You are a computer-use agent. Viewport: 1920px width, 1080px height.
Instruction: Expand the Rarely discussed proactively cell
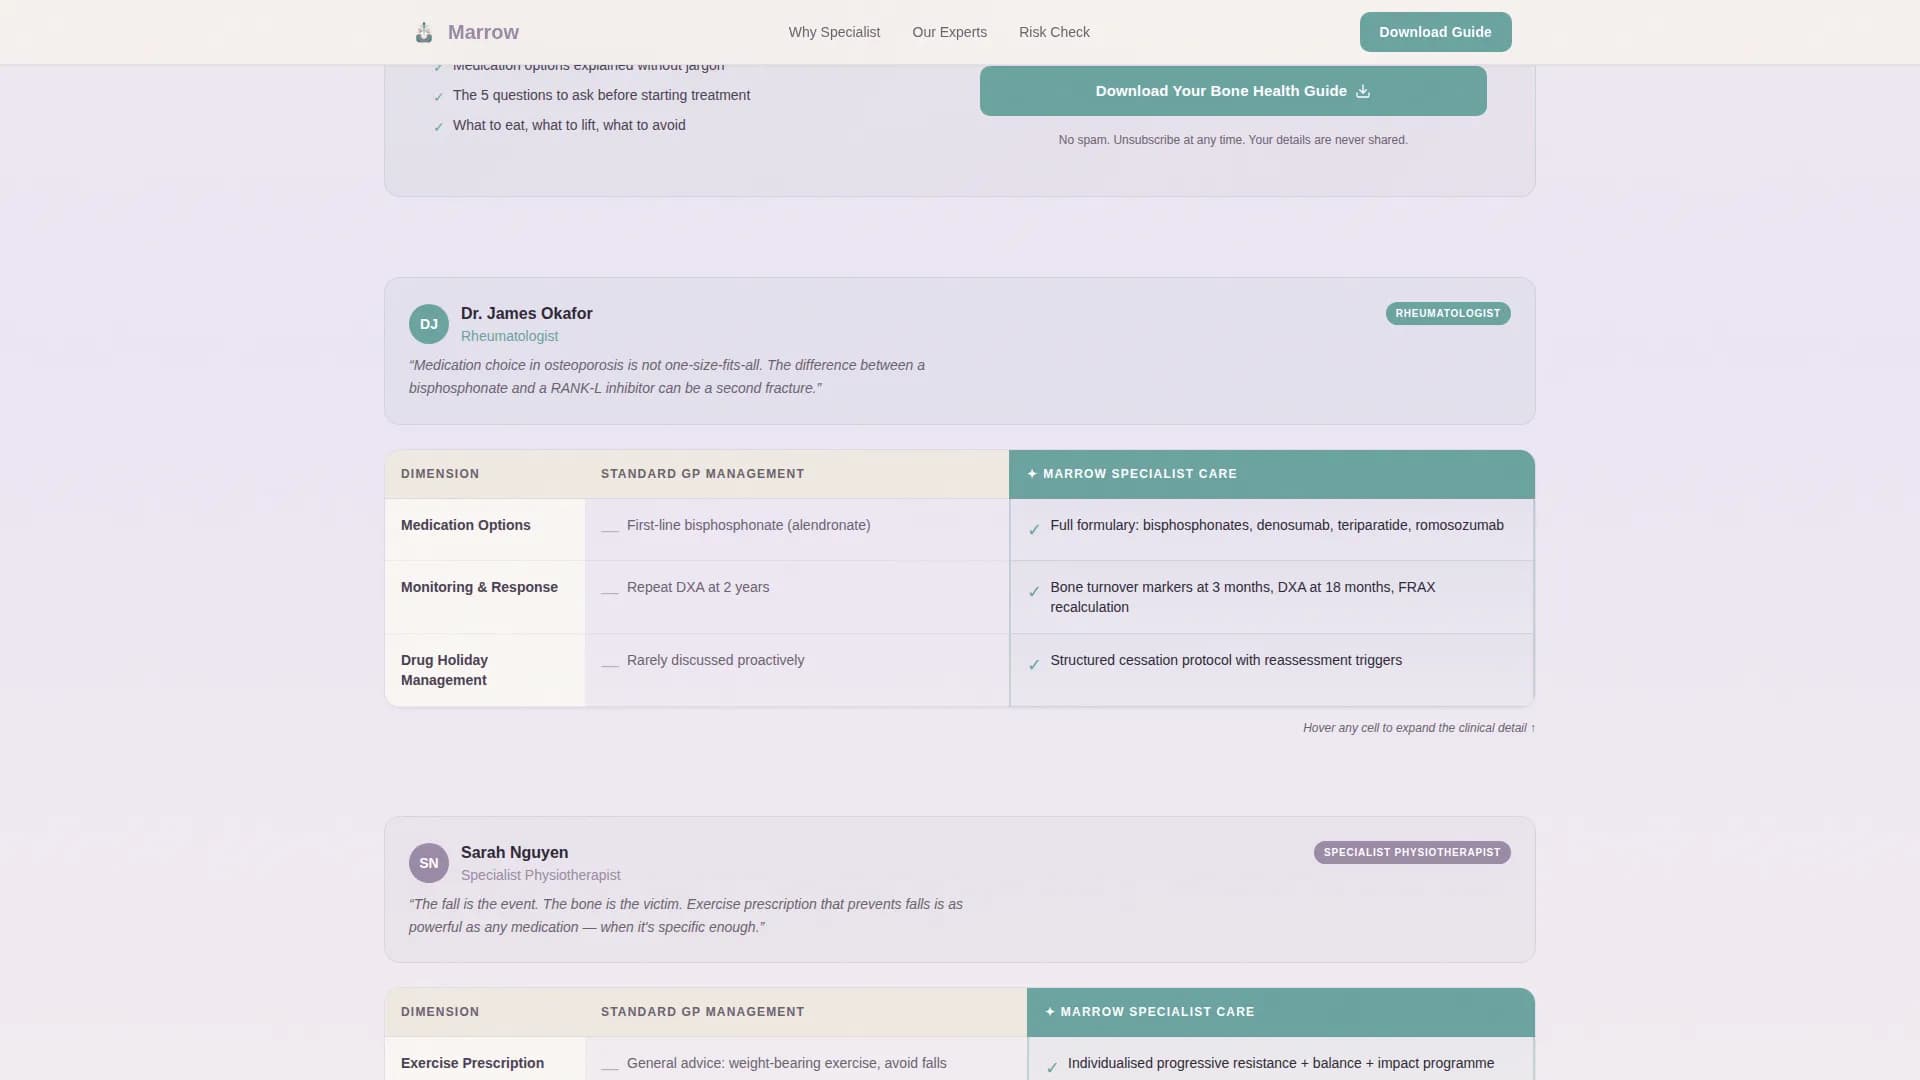pos(715,661)
